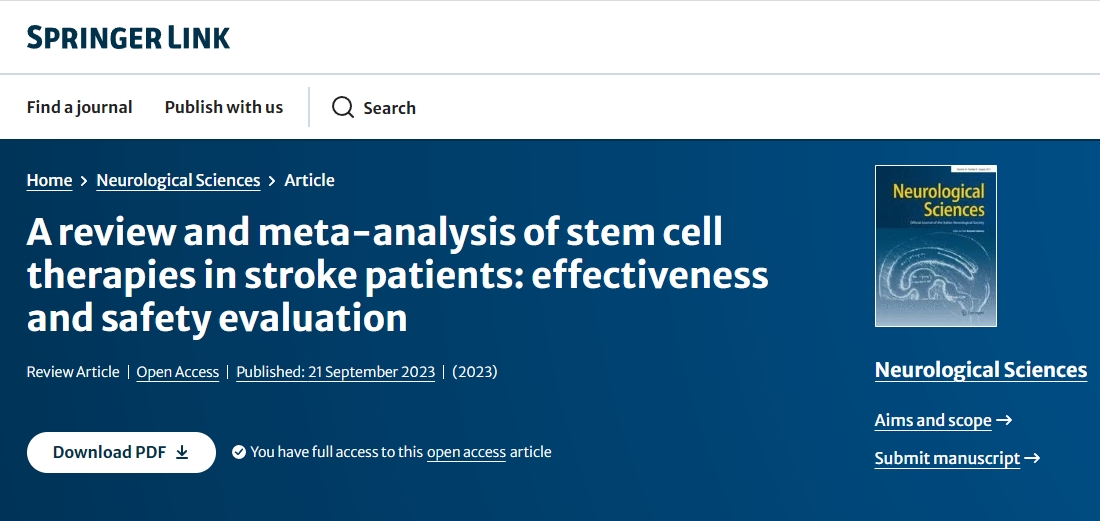Viewport: 1100px width, 521px height.
Task: Click the download arrow icon on Download PDF
Action: [x=182, y=452]
